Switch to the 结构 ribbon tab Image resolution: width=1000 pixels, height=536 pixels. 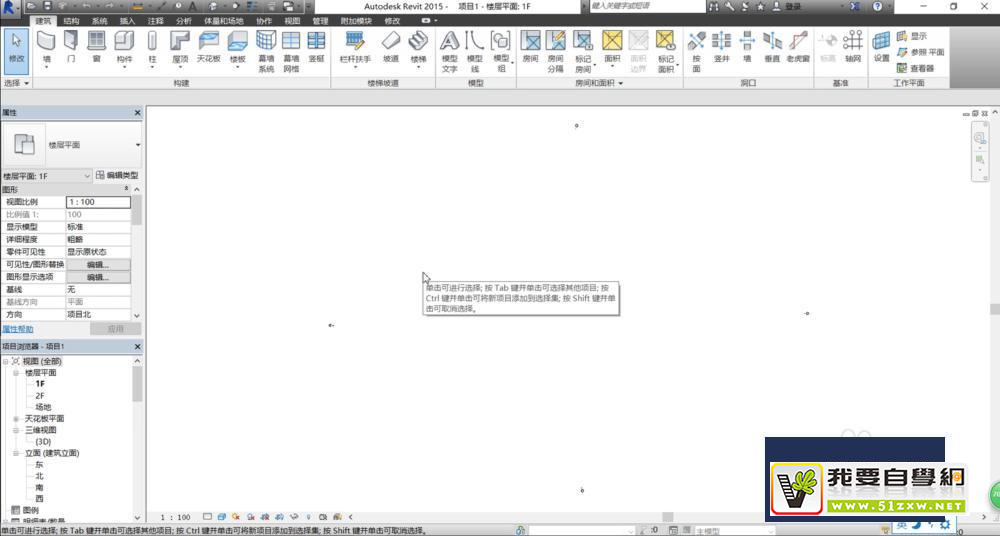click(71, 20)
